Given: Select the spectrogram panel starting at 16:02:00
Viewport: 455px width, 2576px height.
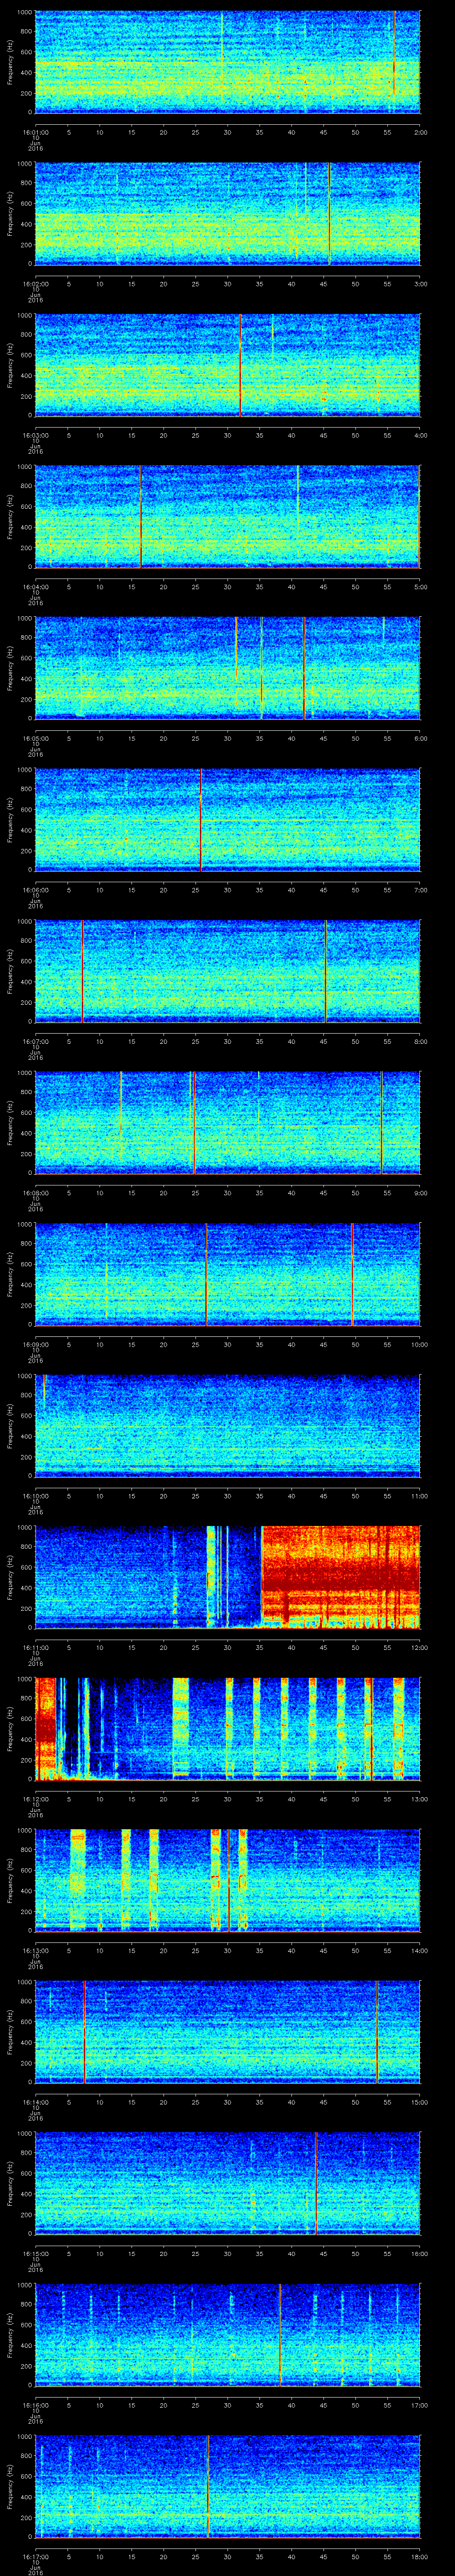Looking at the screenshot, I should 227,213.
